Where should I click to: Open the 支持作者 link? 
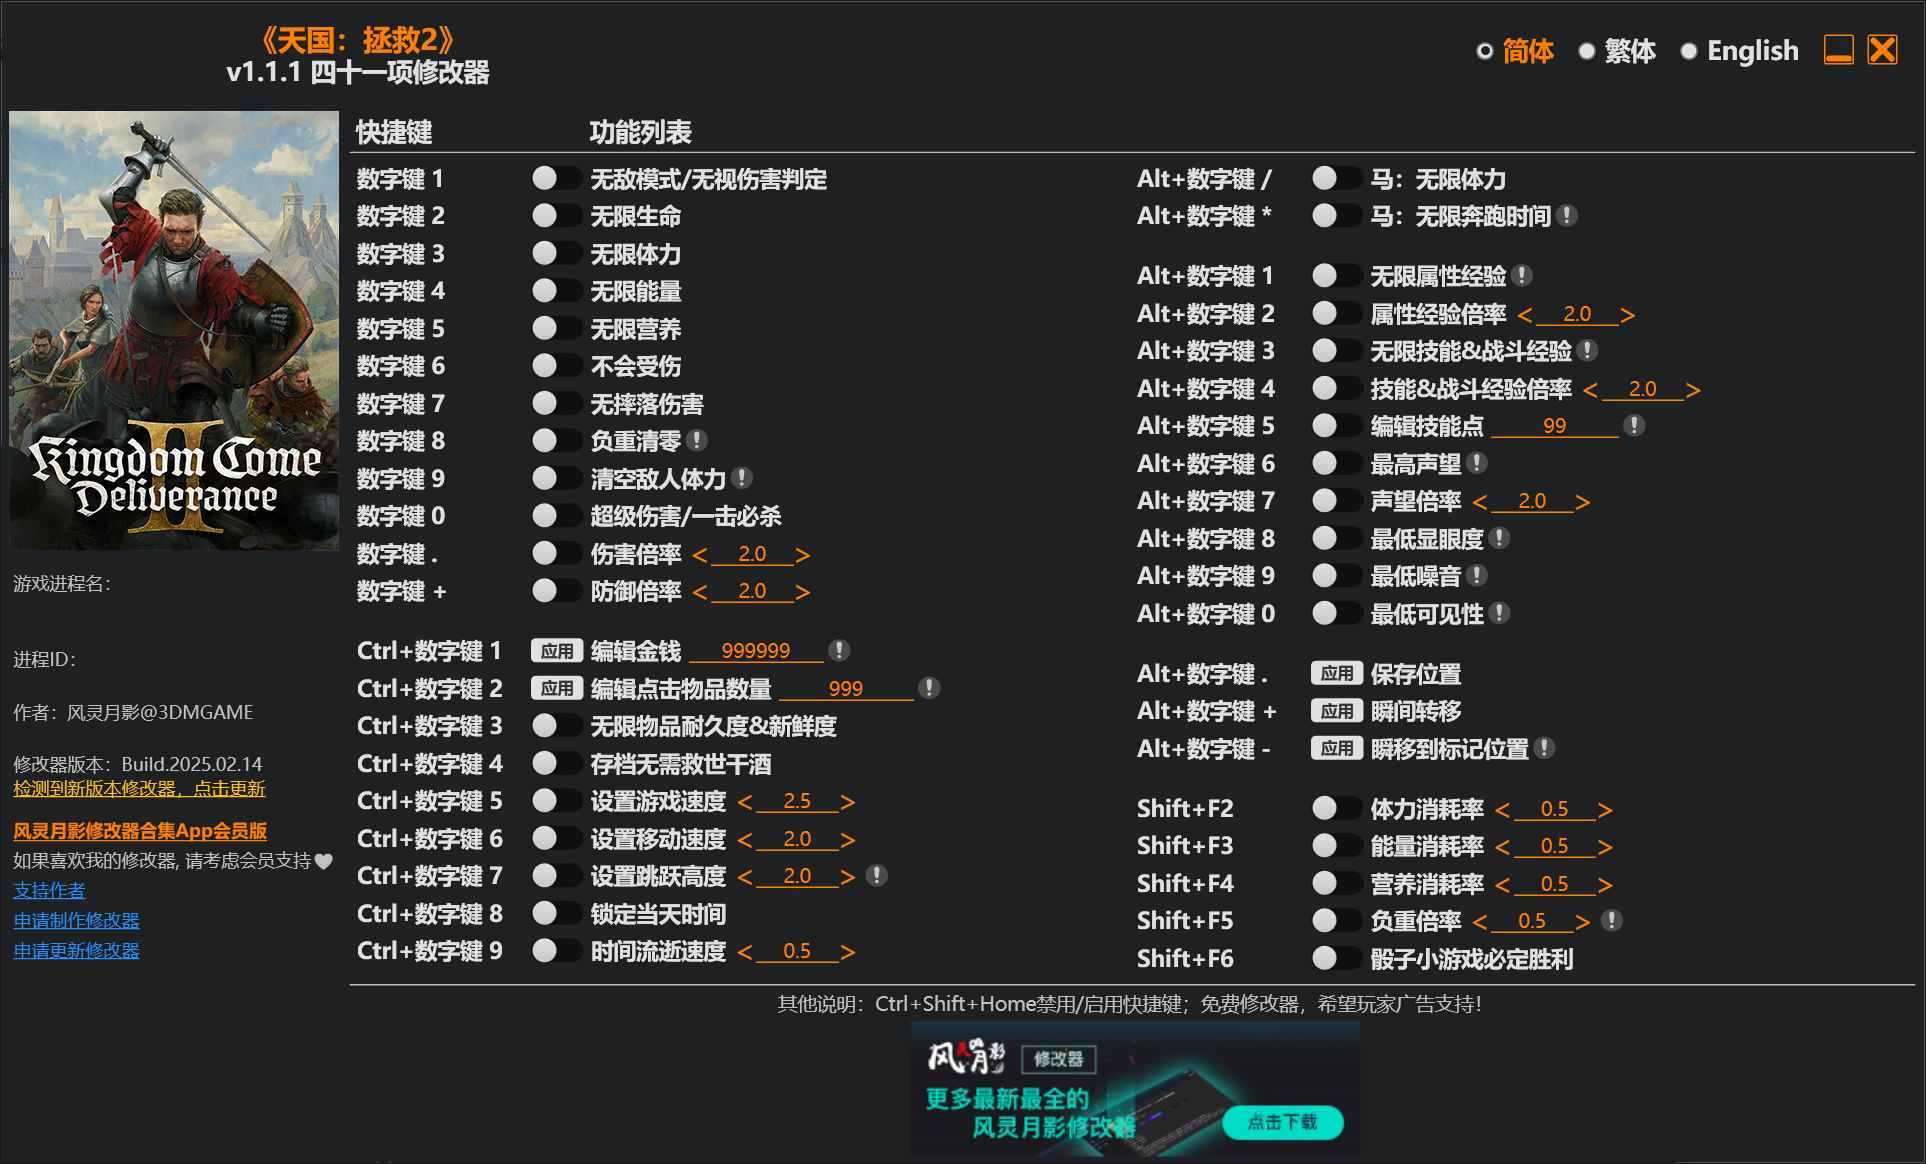tap(48, 889)
